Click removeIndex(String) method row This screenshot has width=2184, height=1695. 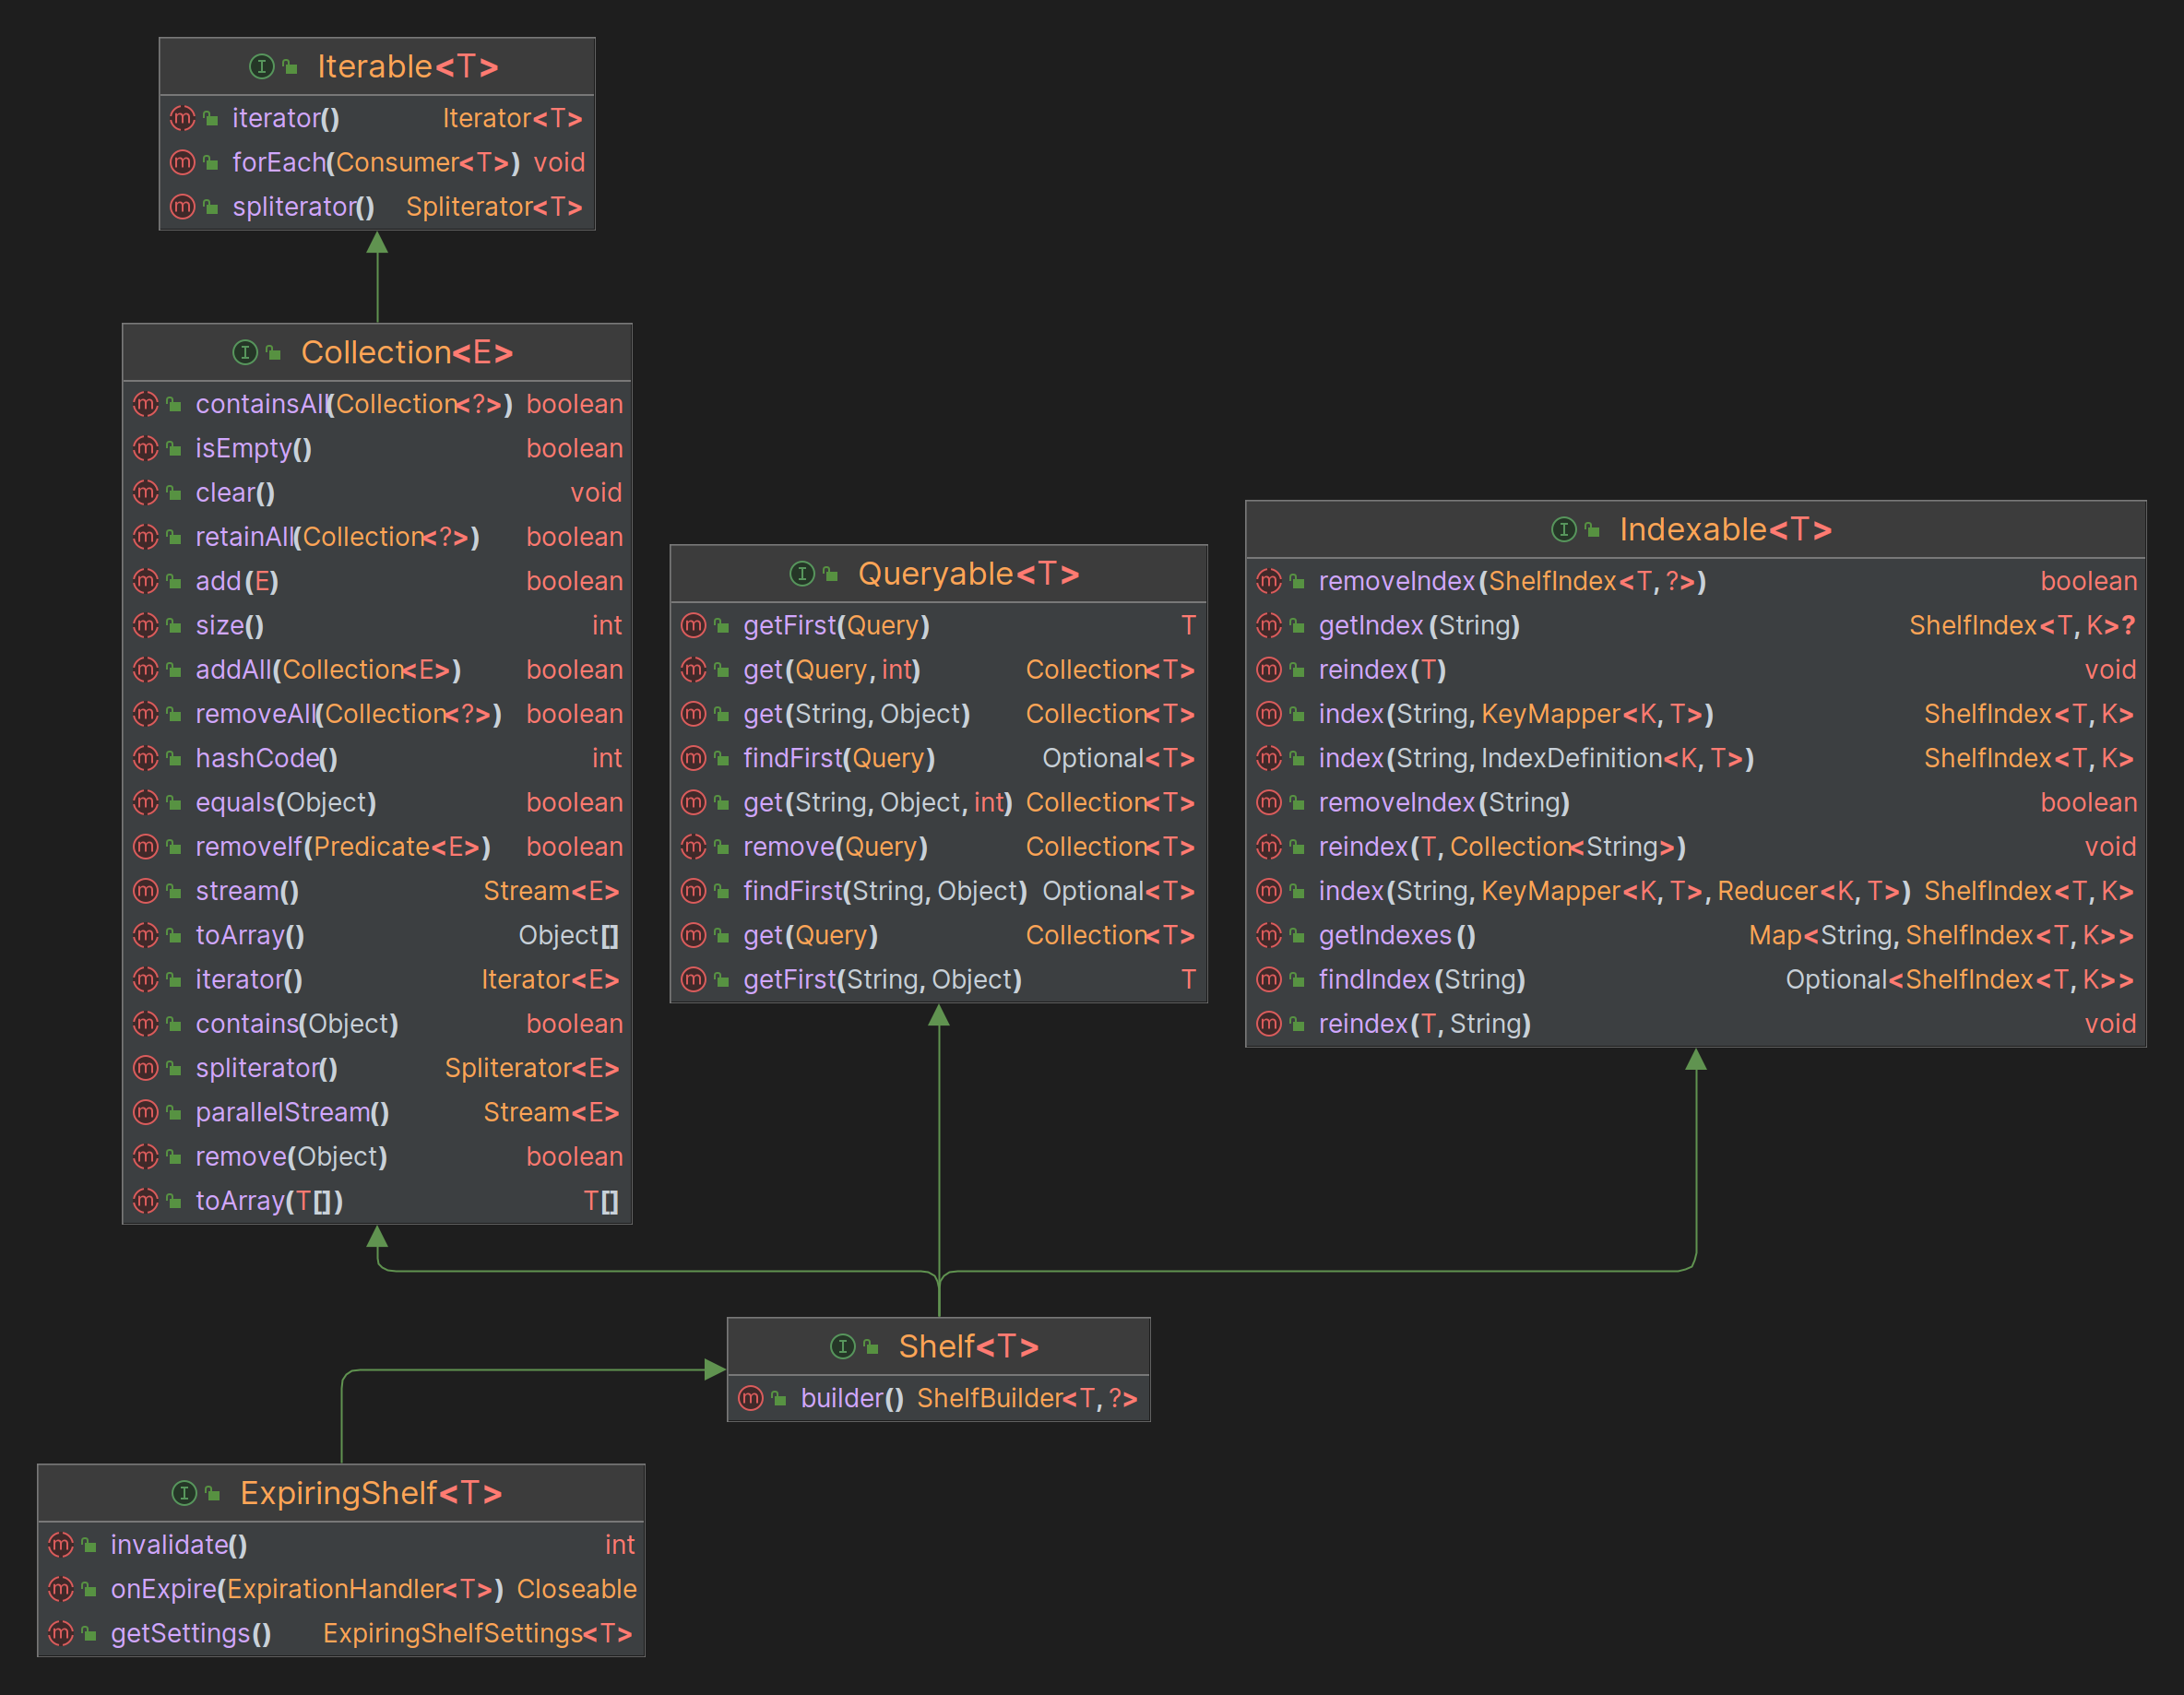[1696, 803]
